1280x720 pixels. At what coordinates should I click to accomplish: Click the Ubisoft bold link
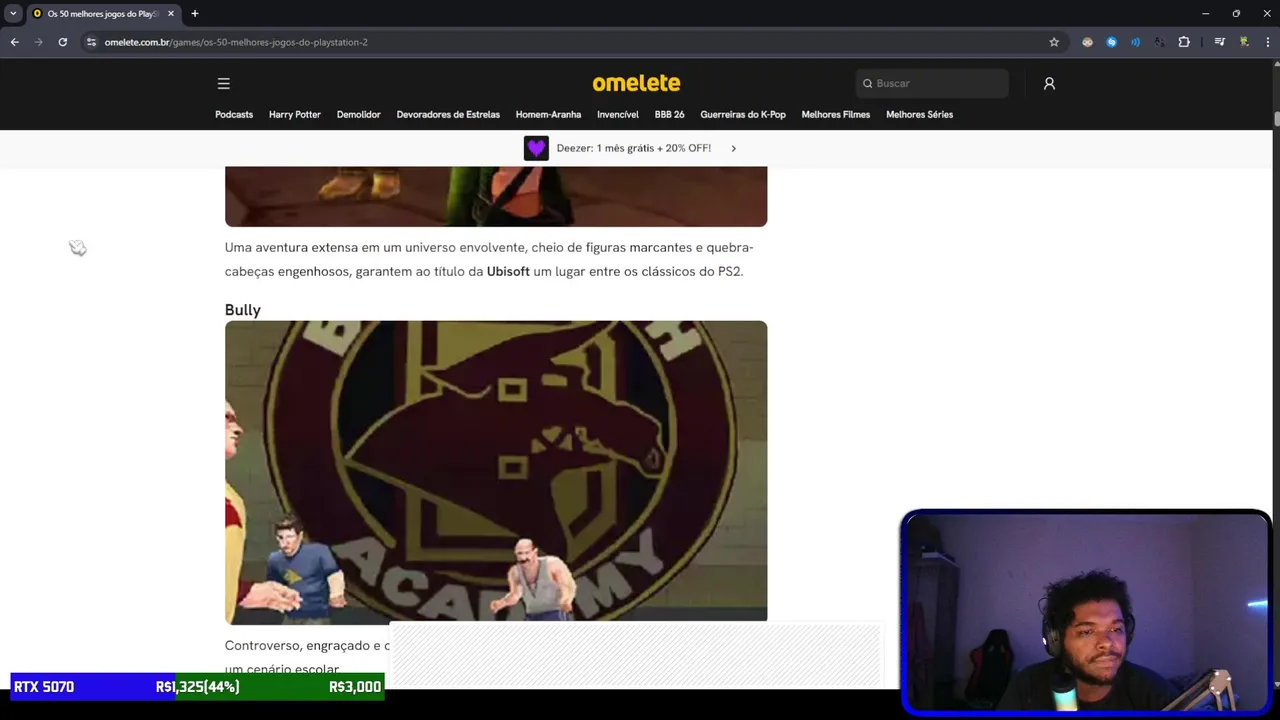tap(508, 271)
